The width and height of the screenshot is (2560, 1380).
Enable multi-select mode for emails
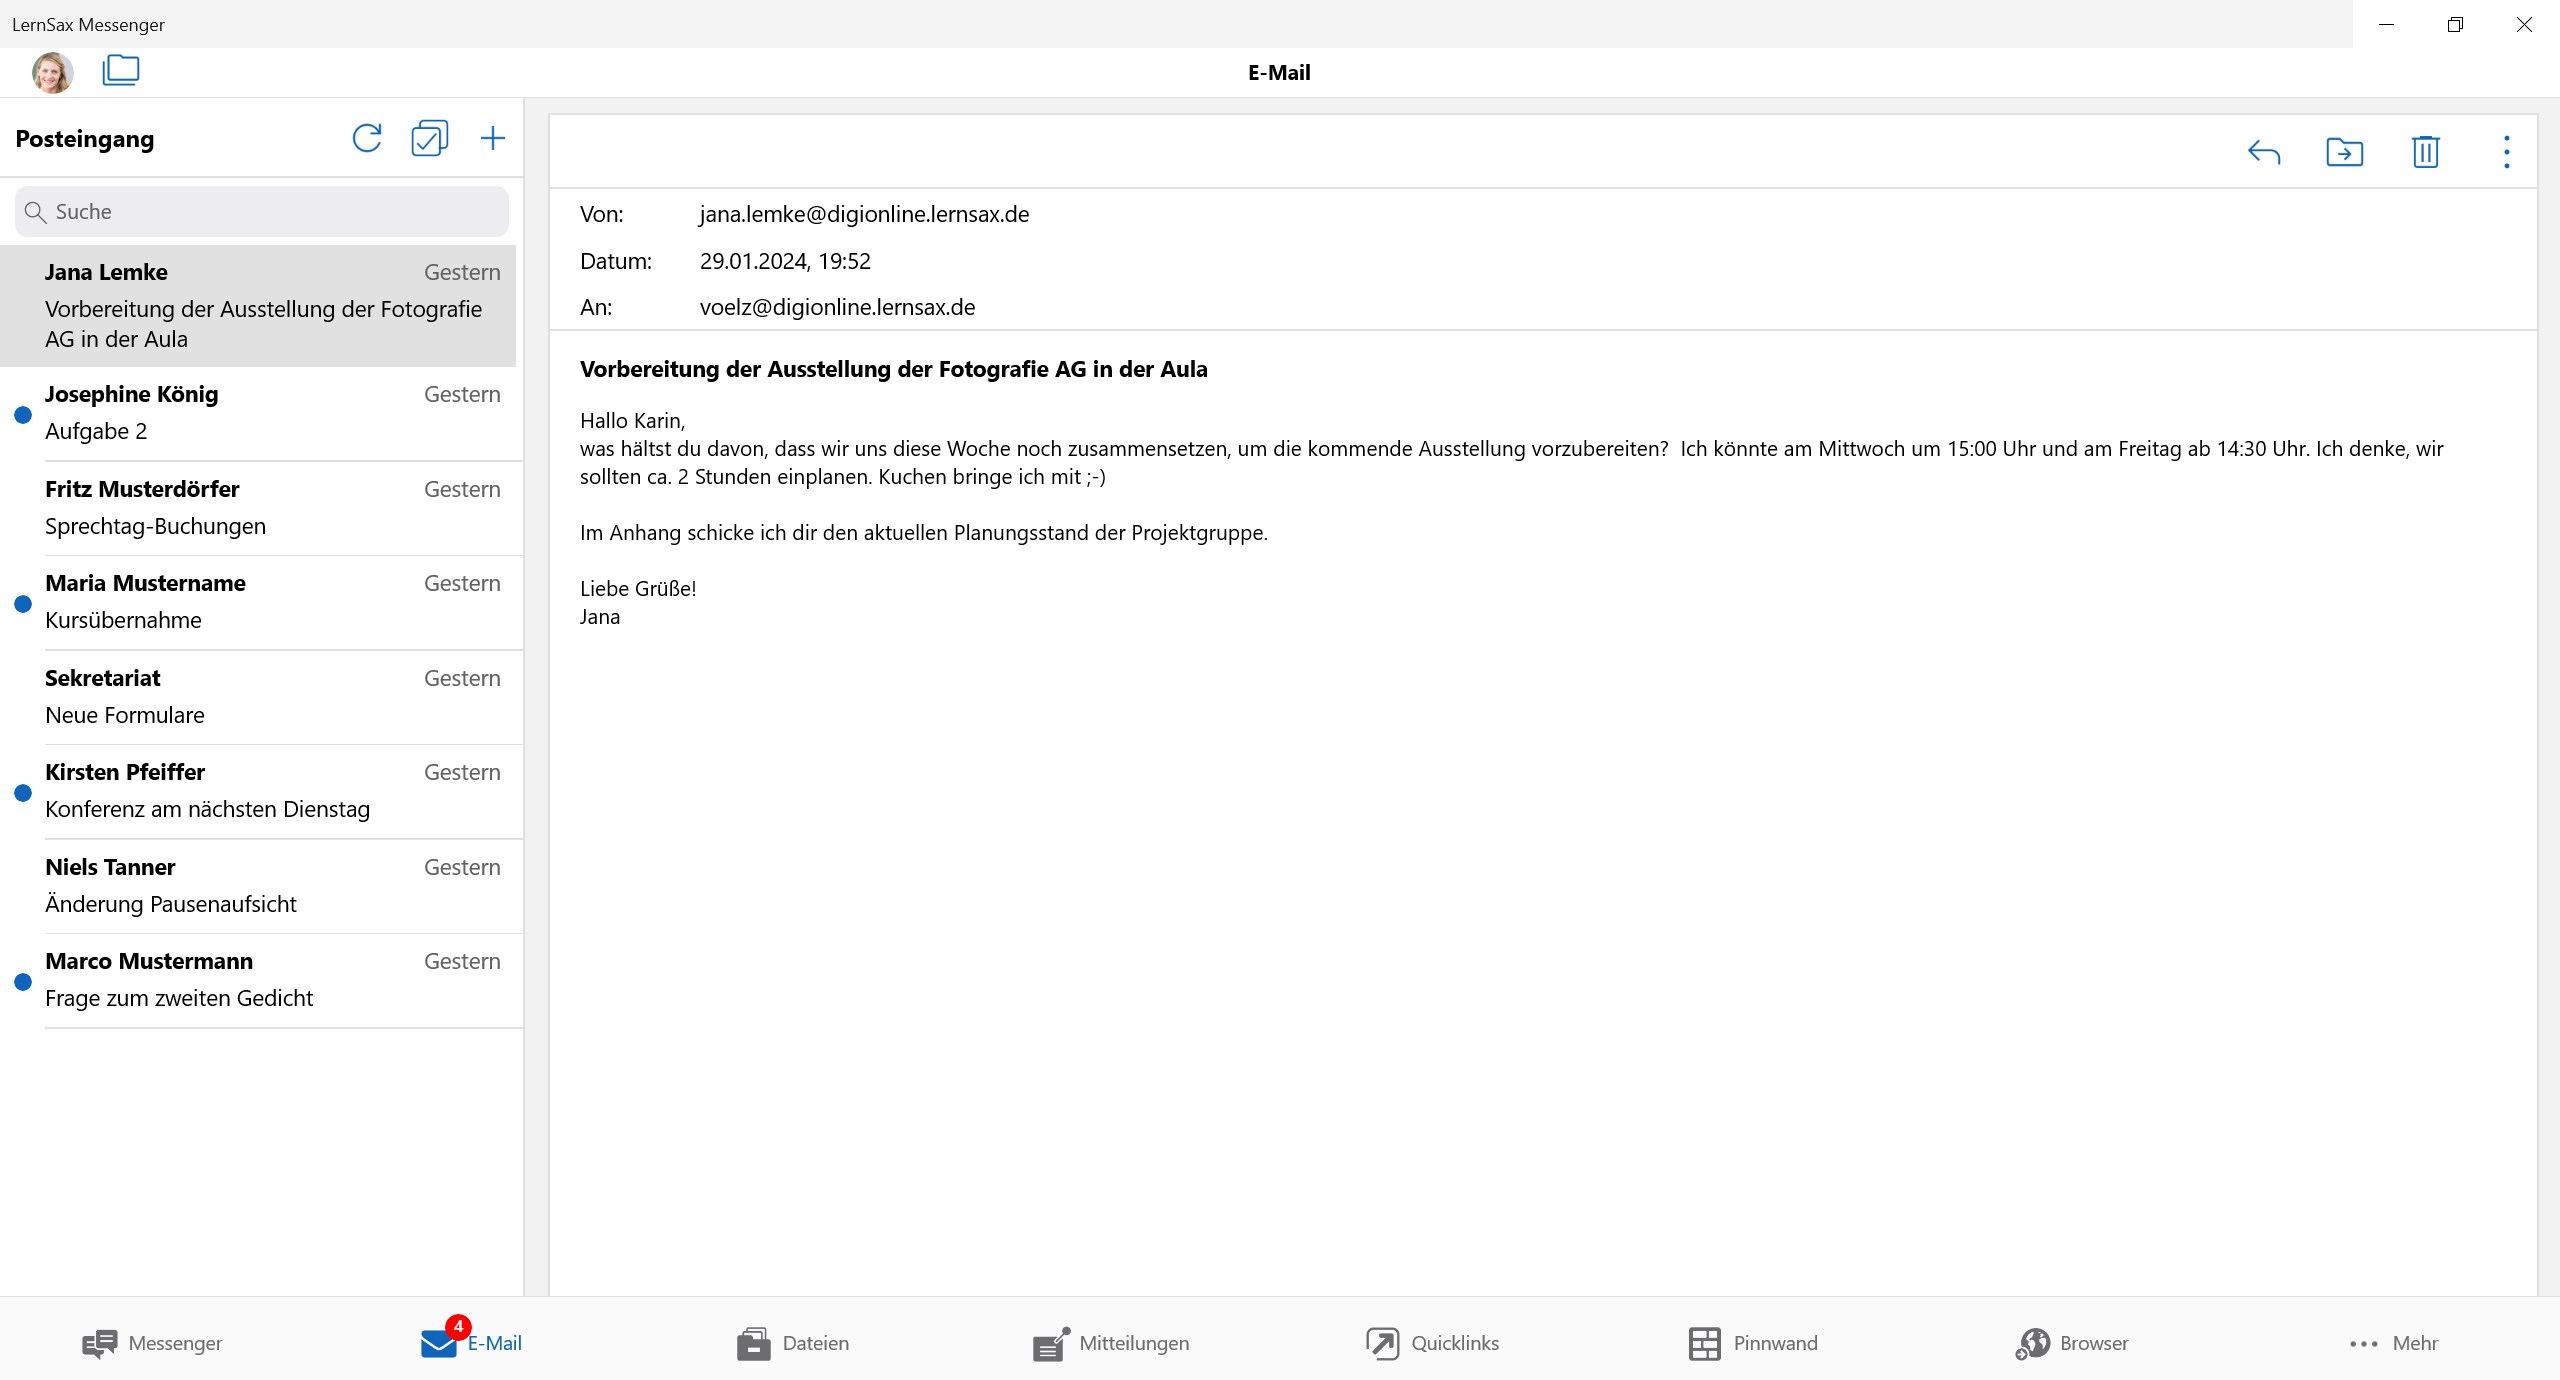click(429, 138)
